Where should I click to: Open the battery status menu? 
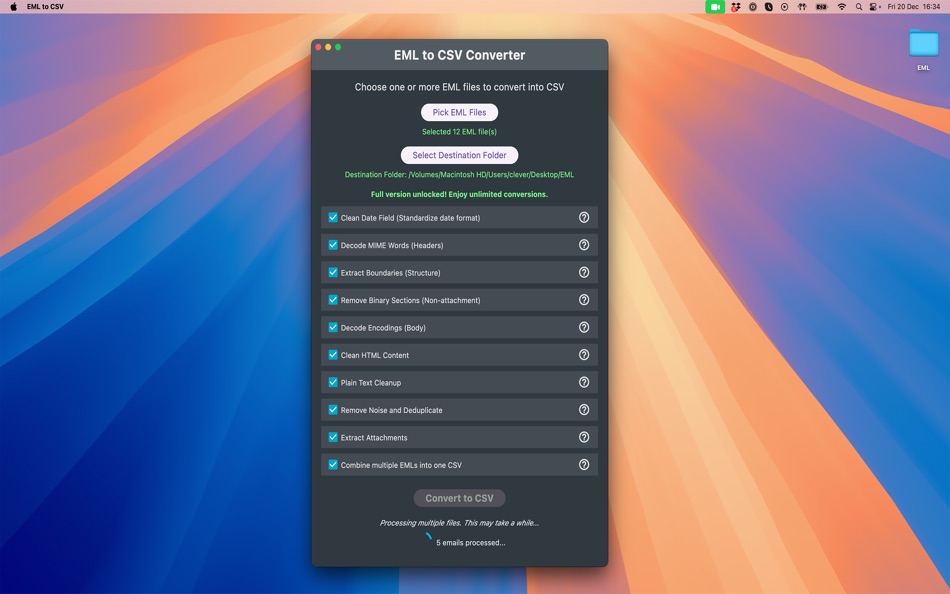(x=822, y=7)
